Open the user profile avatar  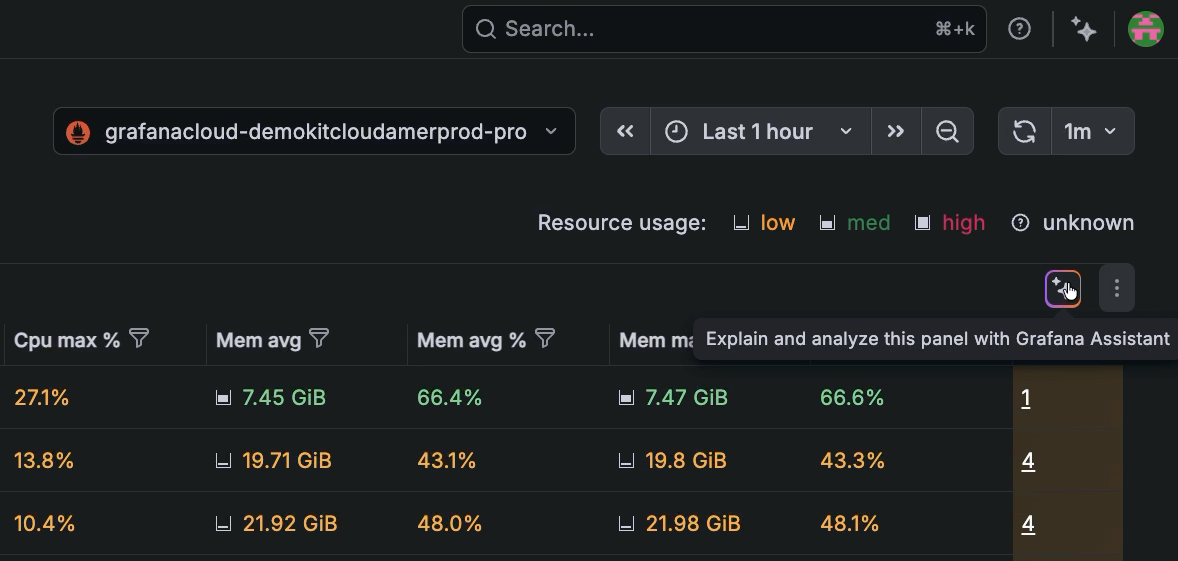(x=1146, y=29)
